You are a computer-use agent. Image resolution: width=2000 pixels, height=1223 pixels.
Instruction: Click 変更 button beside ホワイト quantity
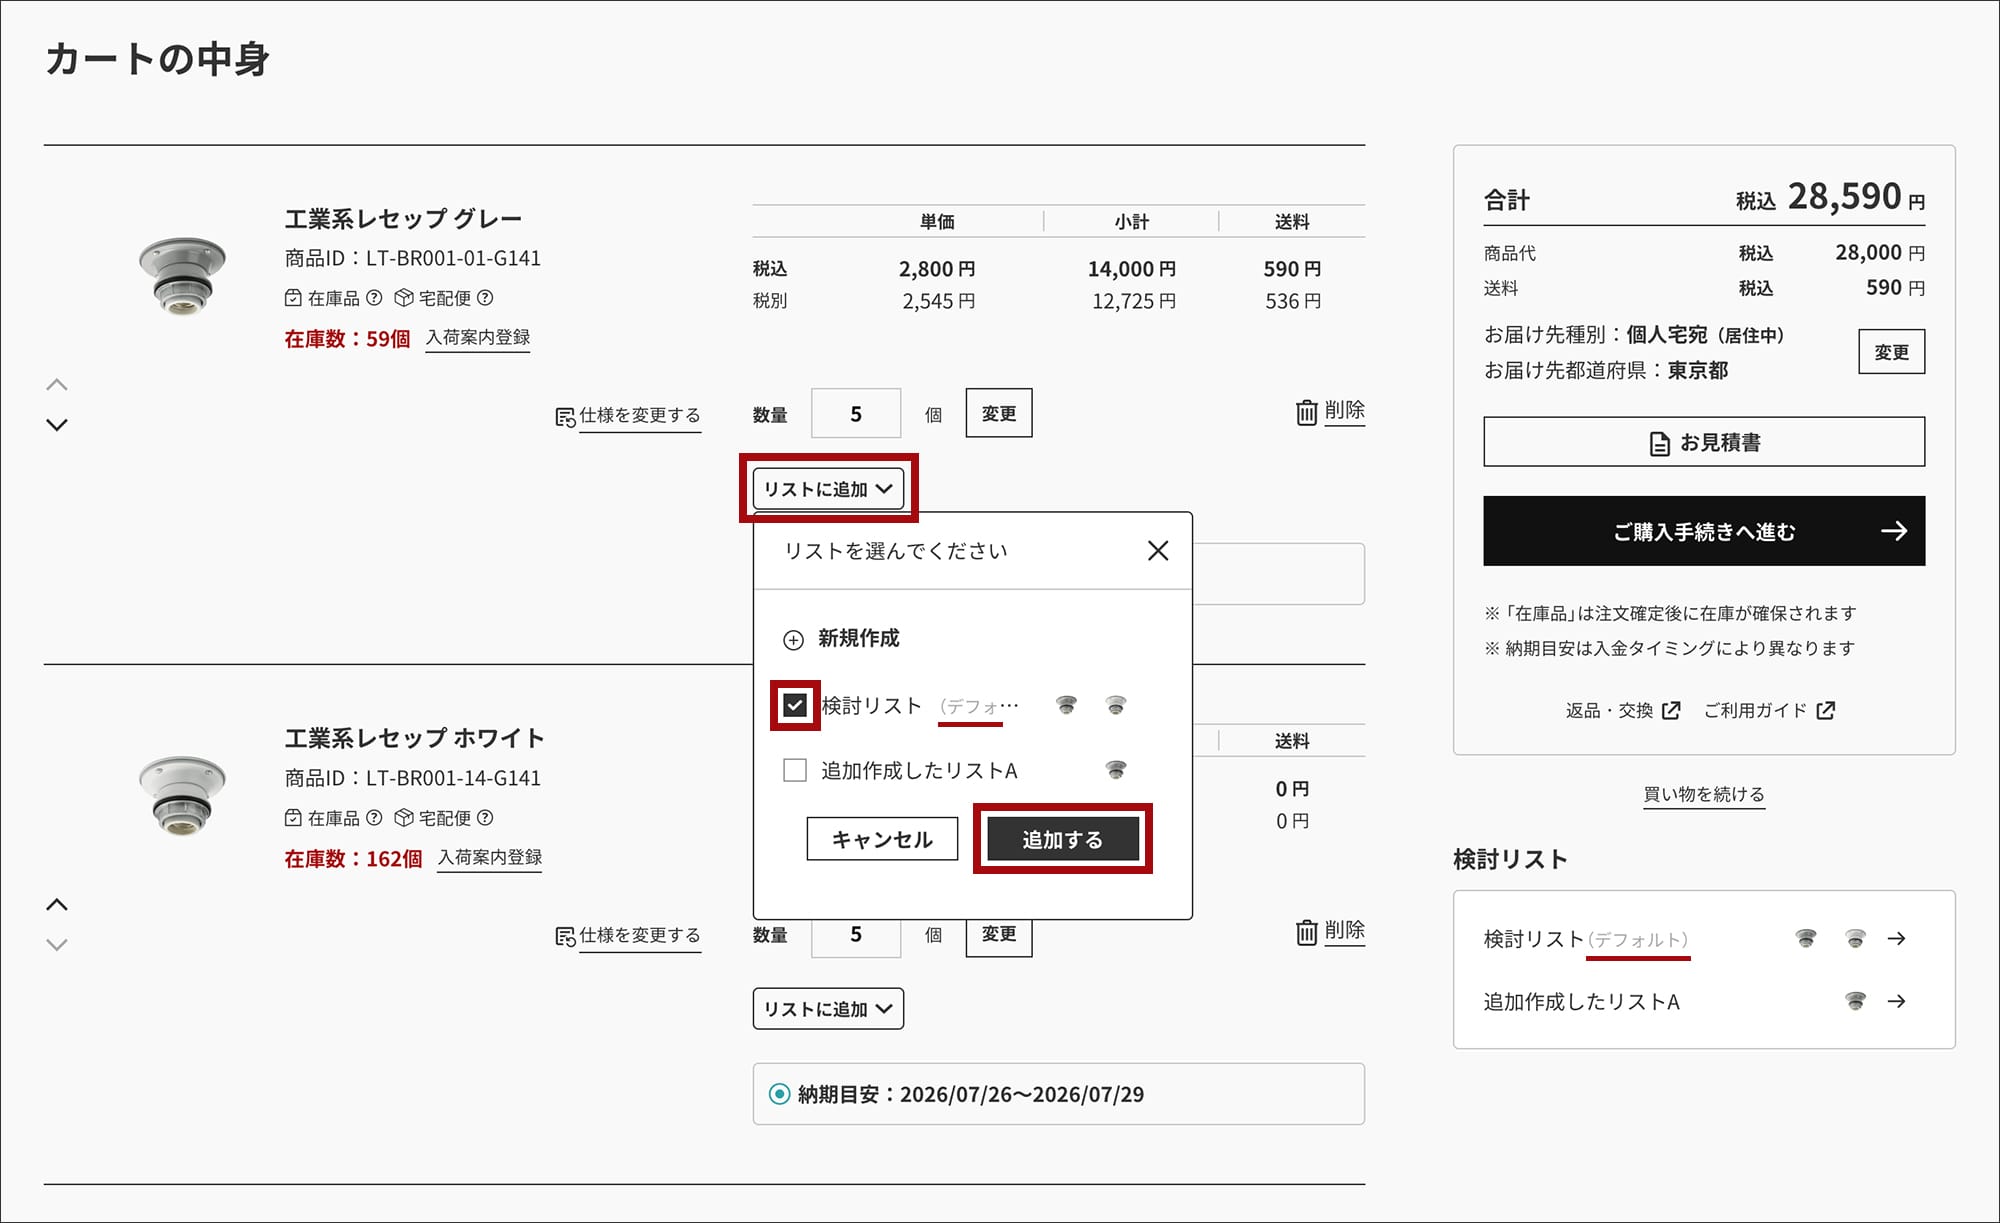click(x=999, y=936)
